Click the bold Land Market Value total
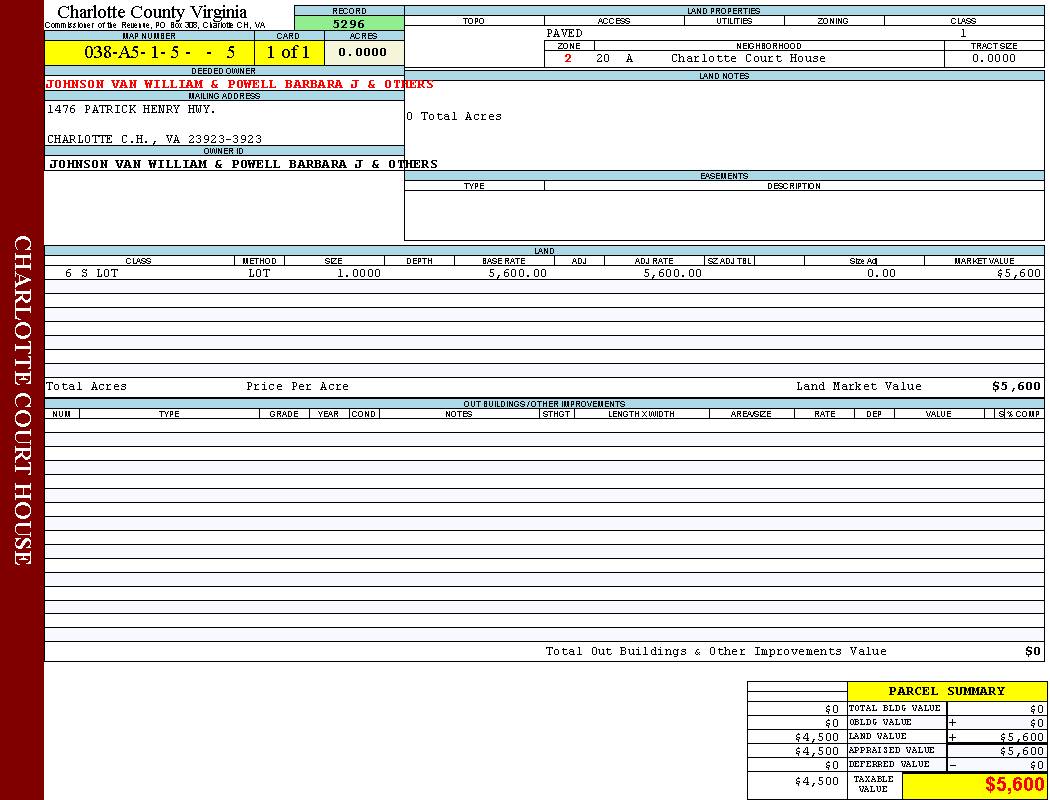The width and height of the screenshot is (1050, 800). (x=1015, y=387)
